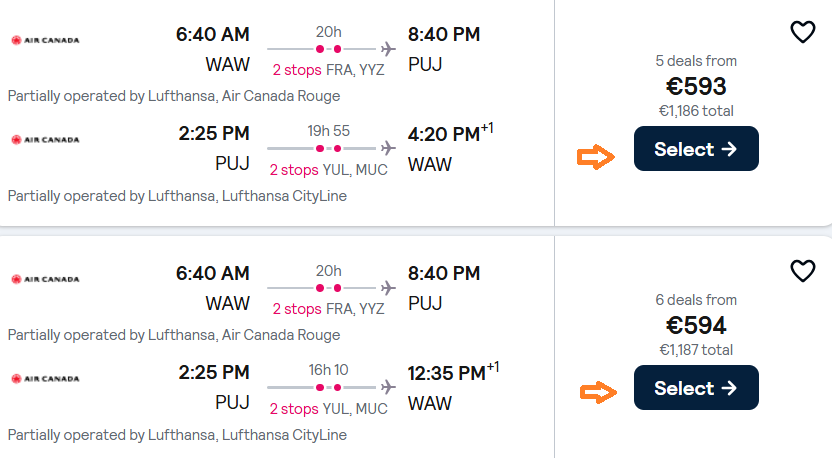832x458 pixels.
Task: Save the €593 flight with the heart icon
Action: (803, 32)
